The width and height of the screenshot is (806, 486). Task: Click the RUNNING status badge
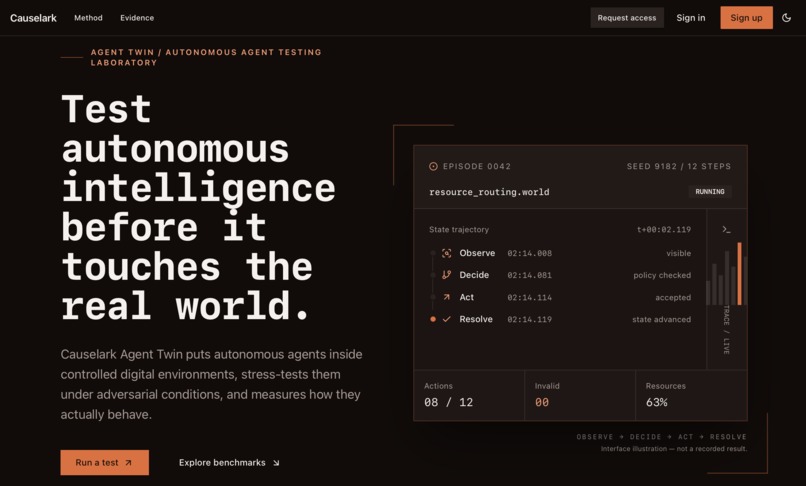tap(710, 192)
